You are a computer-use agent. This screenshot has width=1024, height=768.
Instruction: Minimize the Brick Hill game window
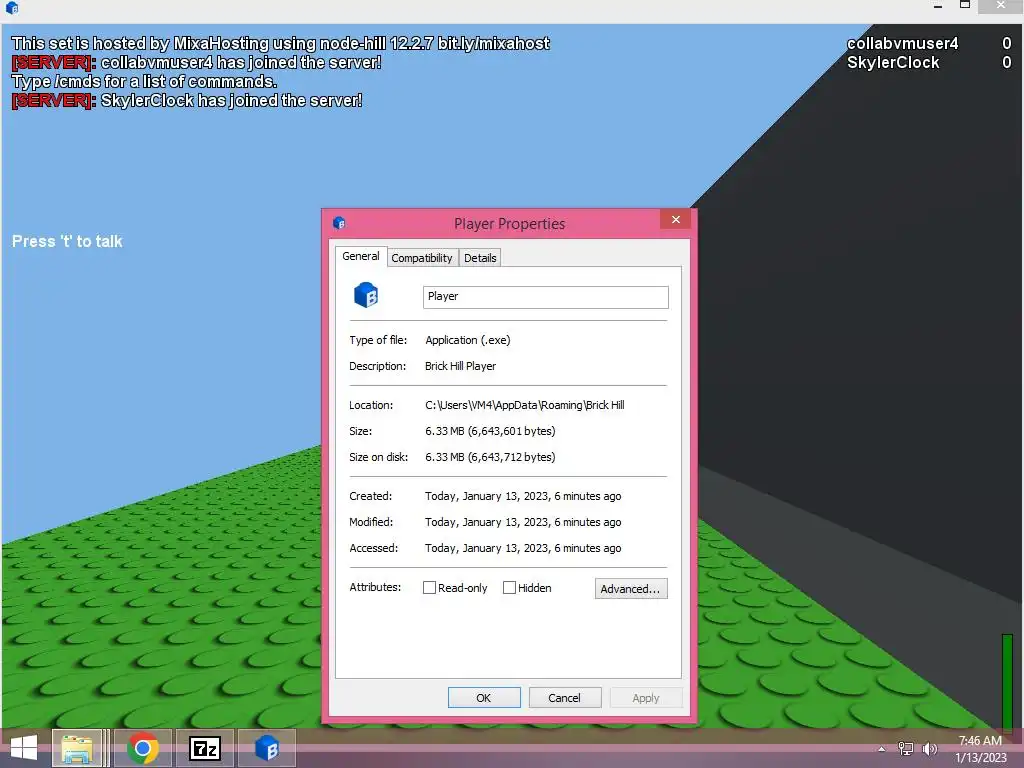click(x=938, y=7)
